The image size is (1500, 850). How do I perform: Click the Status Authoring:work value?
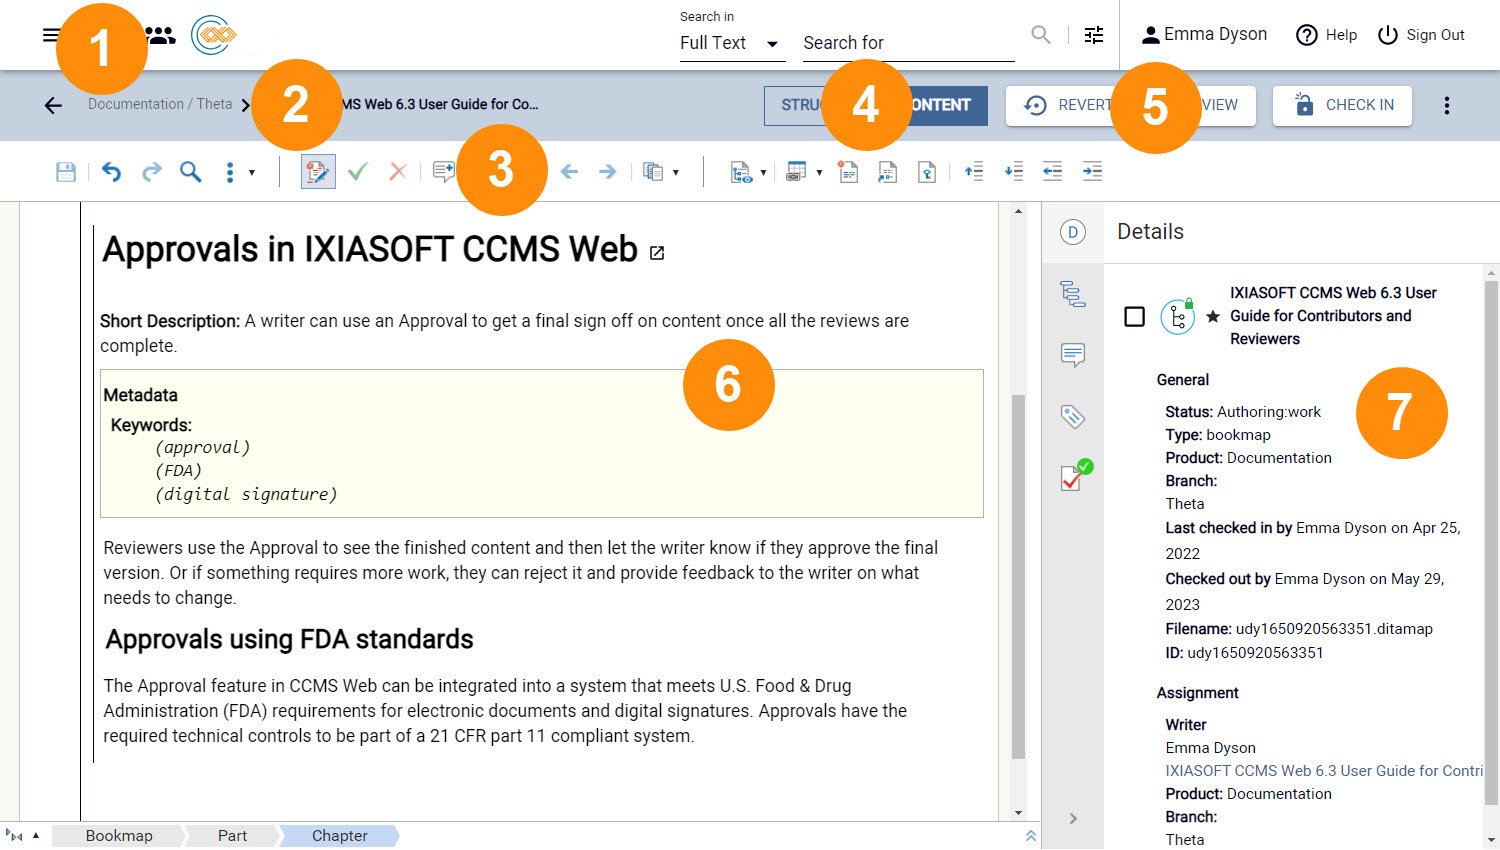coord(1269,412)
